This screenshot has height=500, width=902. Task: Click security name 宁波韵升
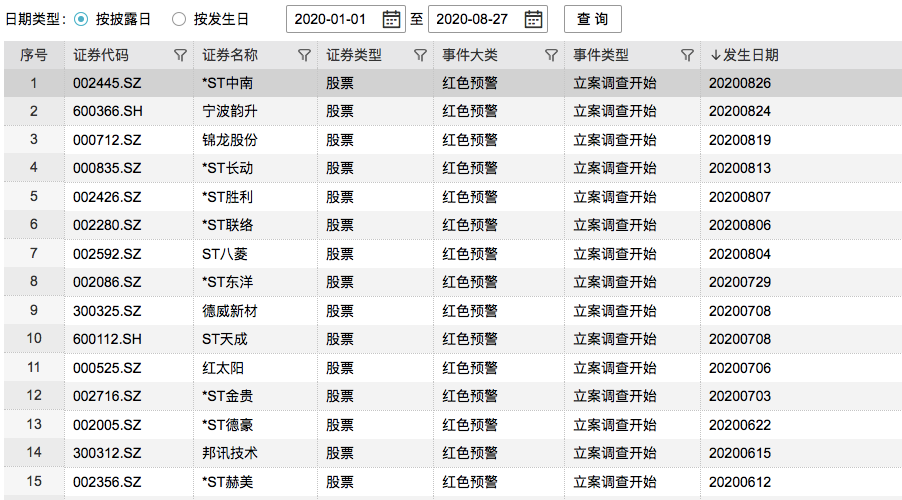pyautogui.click(x=230, y=111)
